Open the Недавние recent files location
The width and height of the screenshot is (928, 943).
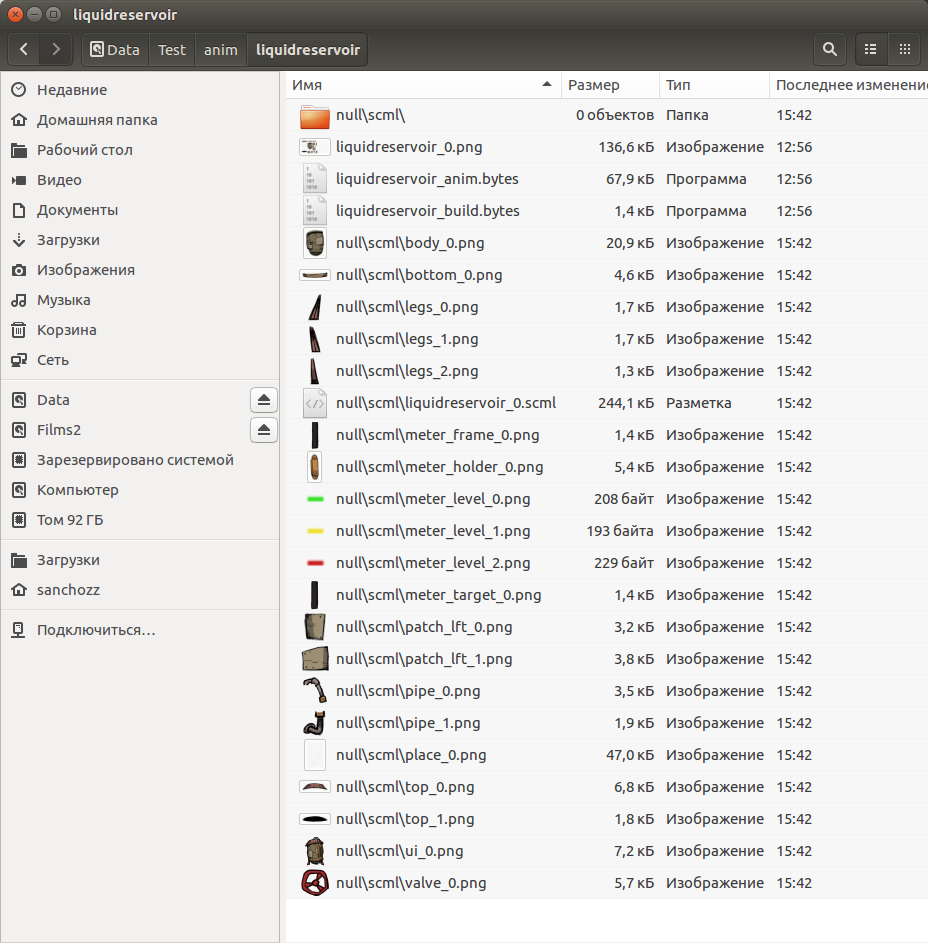pyautogui.click(x=71, y=90)
